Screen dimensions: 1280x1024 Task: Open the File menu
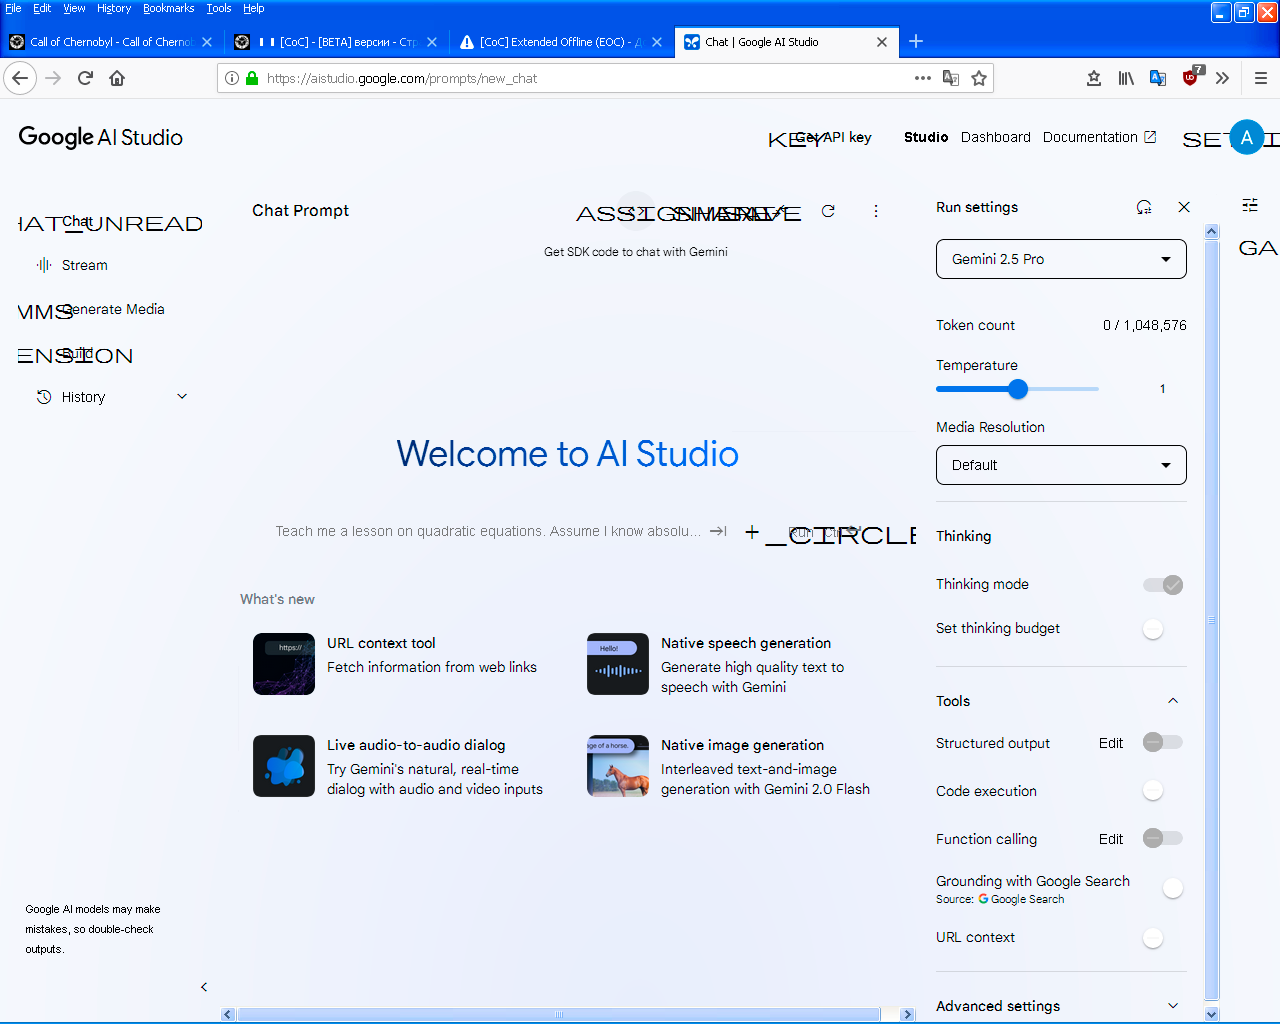point(13,8)
